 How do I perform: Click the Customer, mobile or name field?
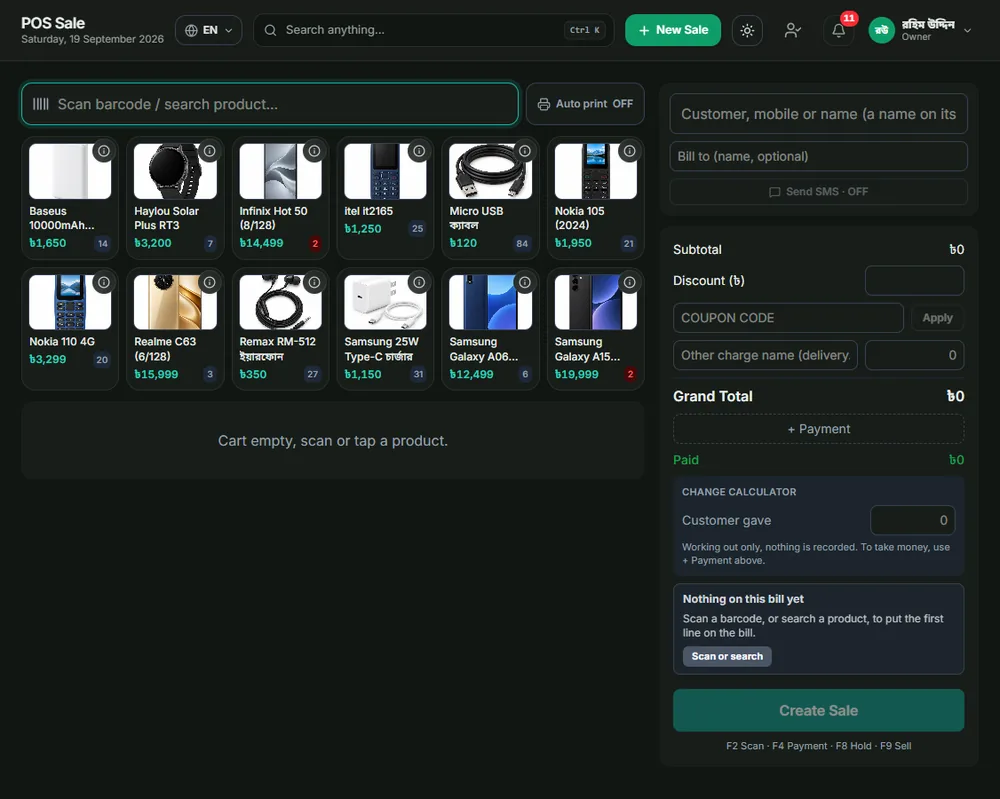point(818,114)
